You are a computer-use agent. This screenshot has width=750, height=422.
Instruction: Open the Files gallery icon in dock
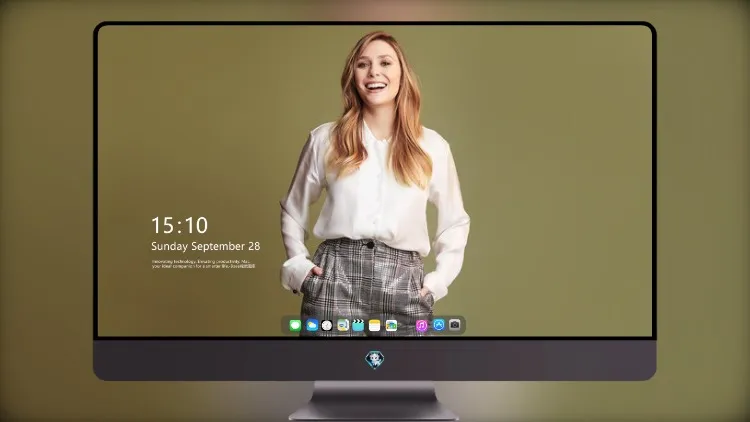(391, 325)
